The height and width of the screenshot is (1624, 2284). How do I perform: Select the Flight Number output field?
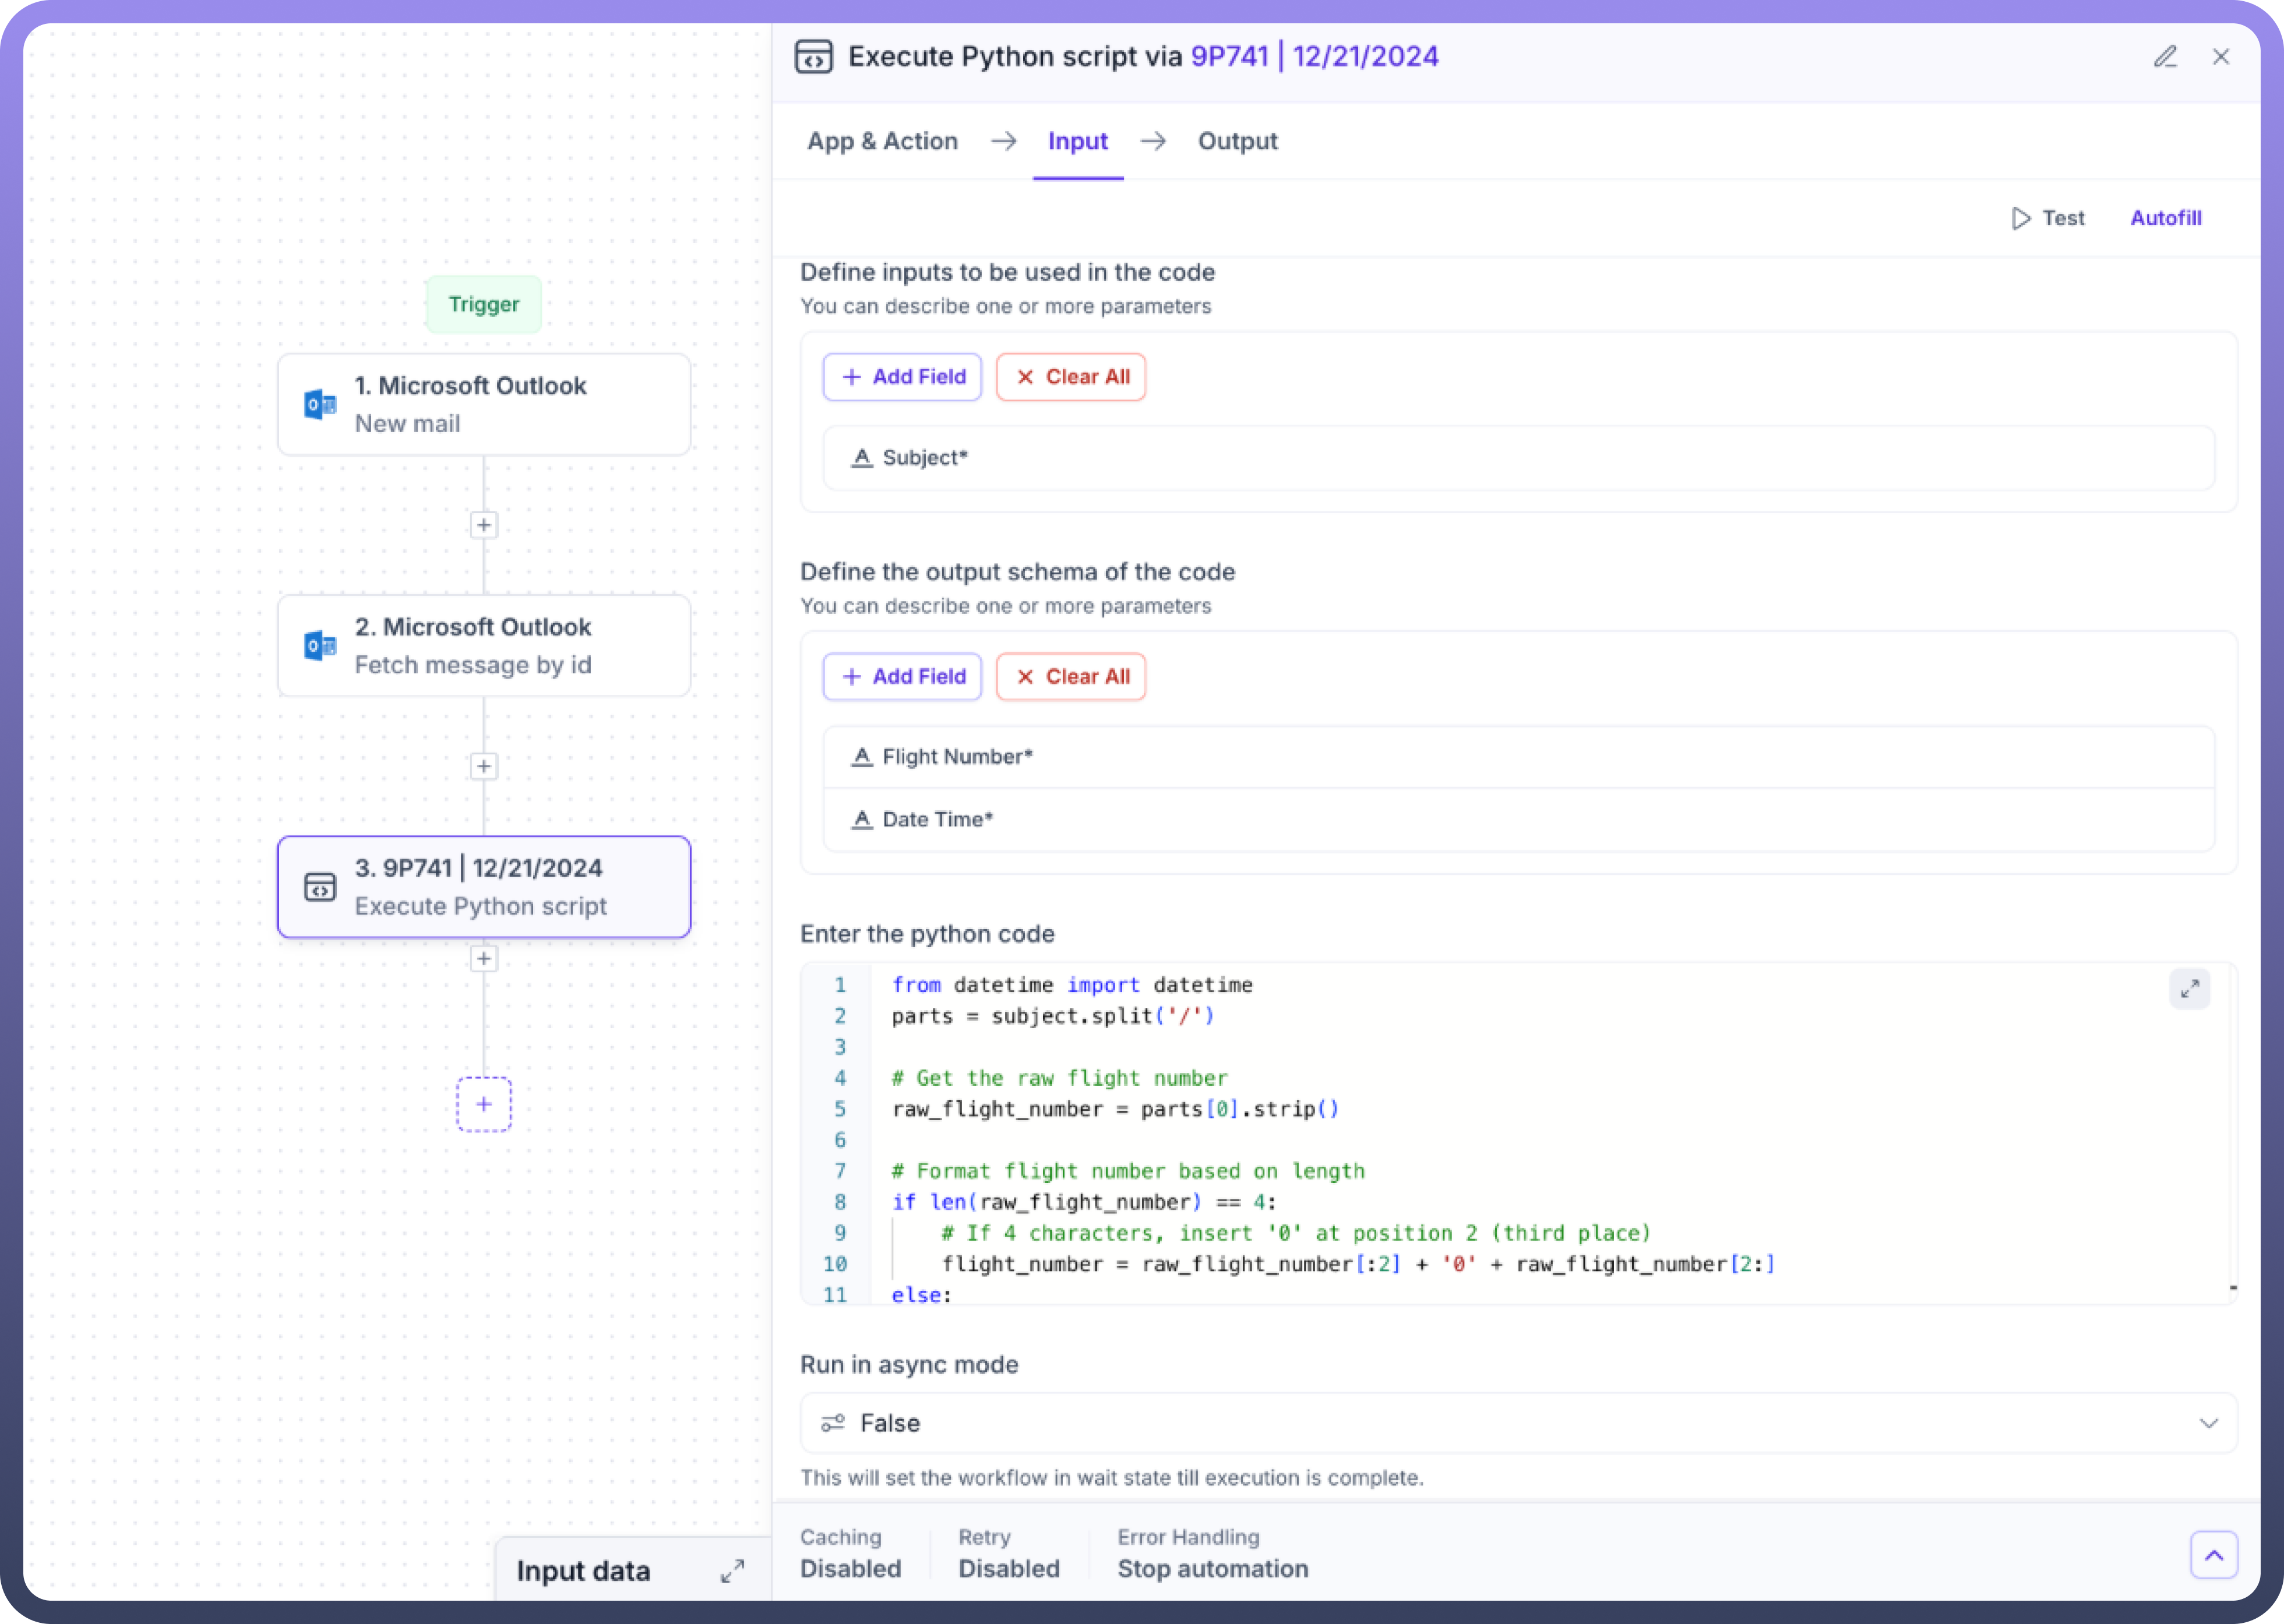pos(1517,757)
